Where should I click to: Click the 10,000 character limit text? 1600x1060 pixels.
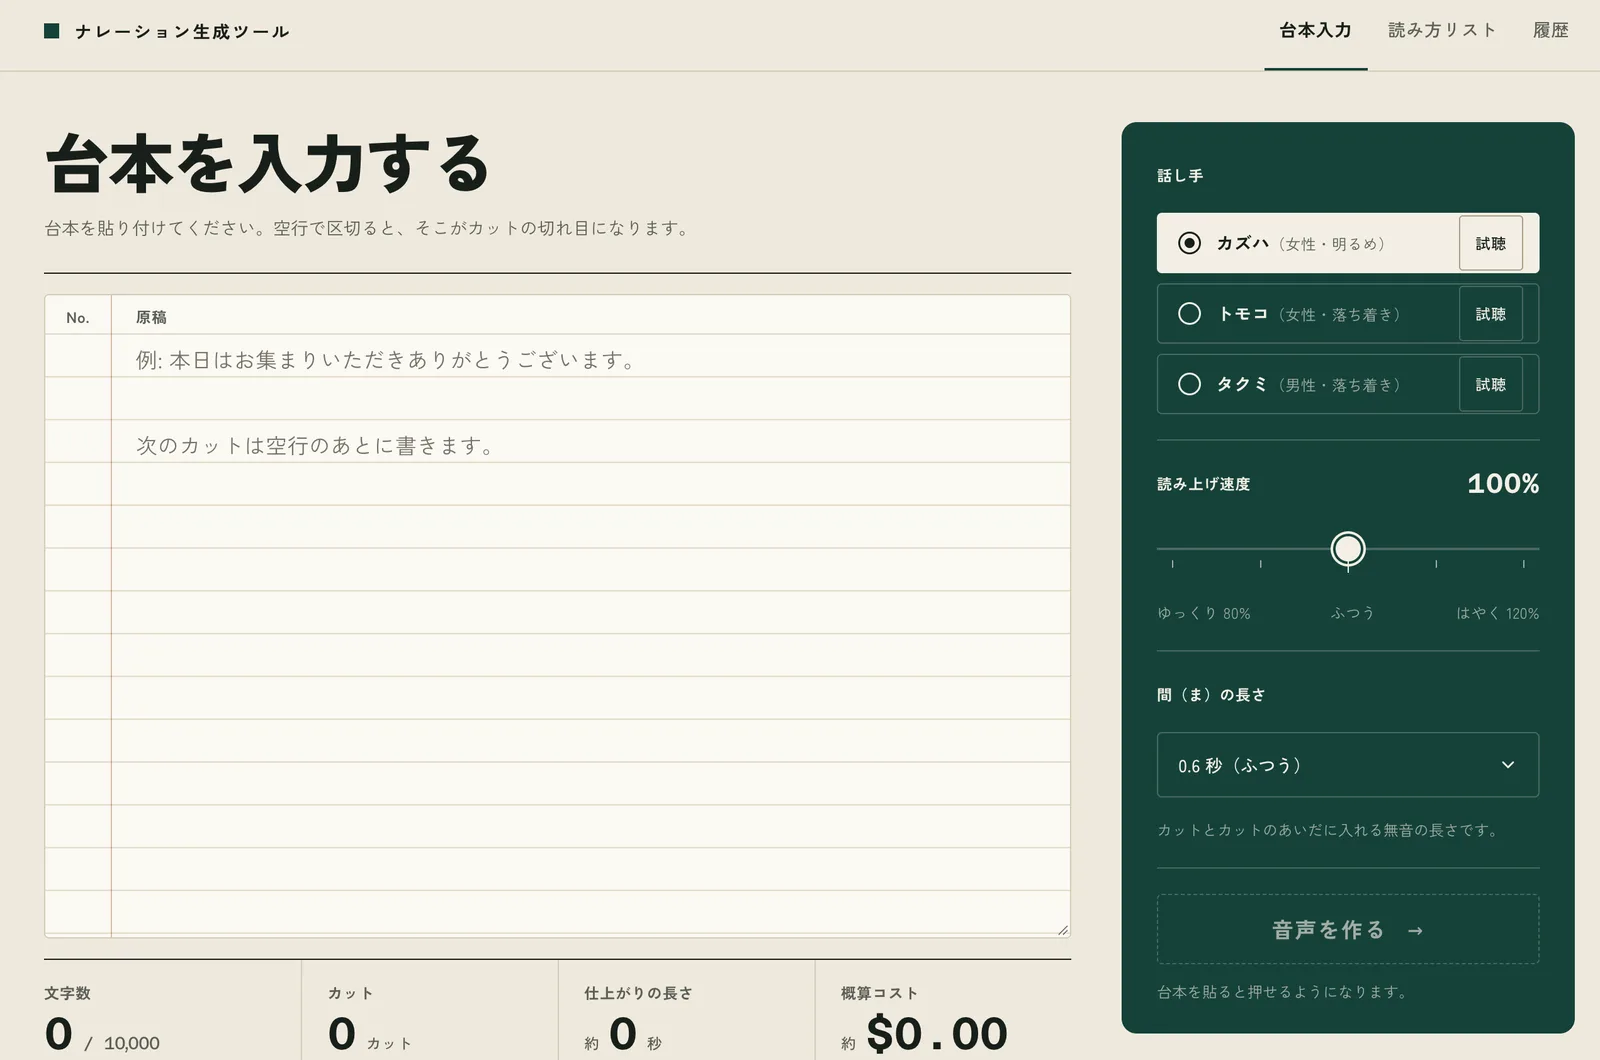131,1043
